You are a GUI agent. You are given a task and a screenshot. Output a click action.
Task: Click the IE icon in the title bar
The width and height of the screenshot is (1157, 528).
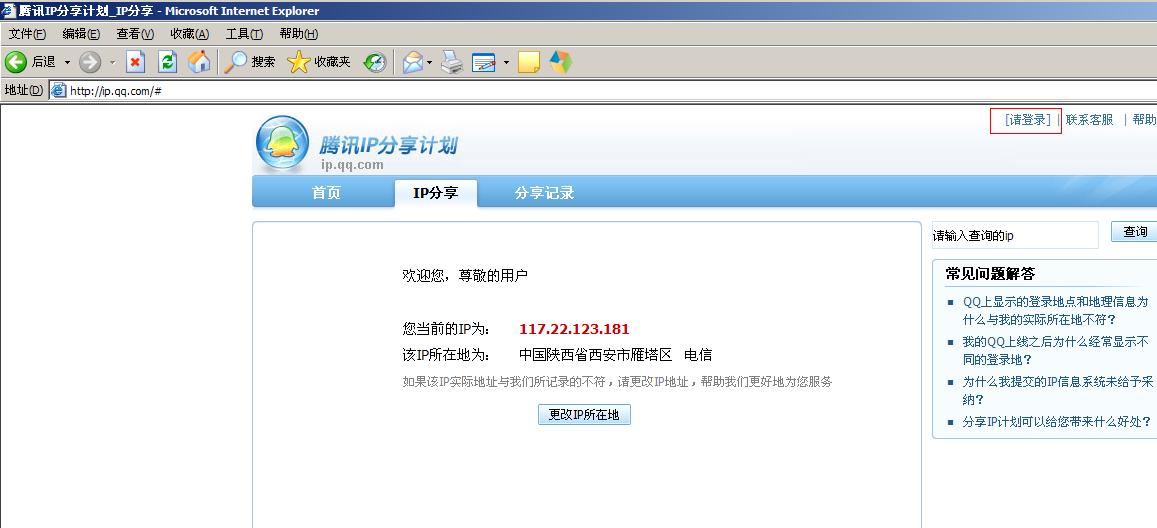pyautogui.click(x=8, y=10)
